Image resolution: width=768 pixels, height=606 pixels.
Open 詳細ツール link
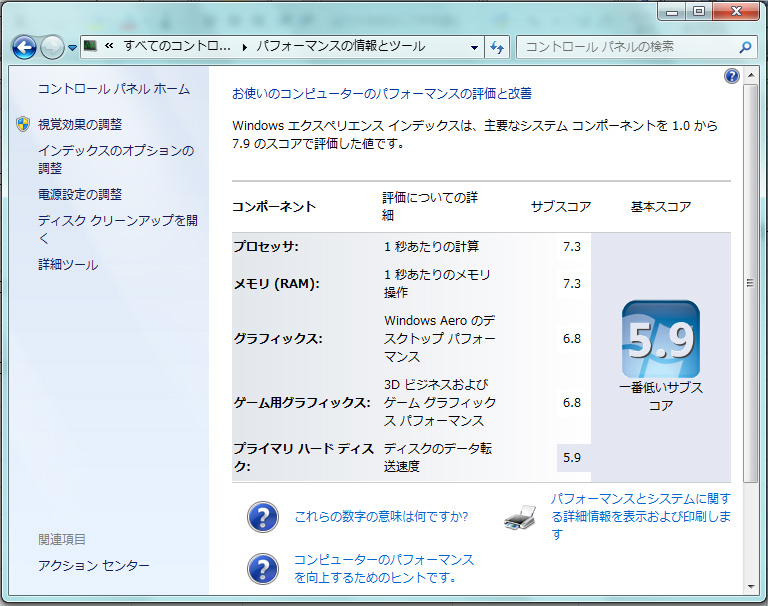[x=68, y=265]
